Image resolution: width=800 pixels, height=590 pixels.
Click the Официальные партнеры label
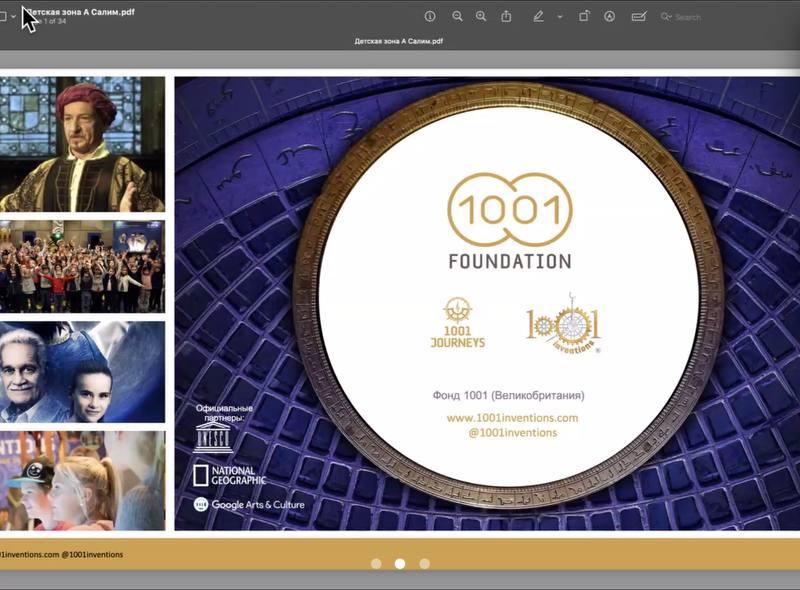(224, 413)
